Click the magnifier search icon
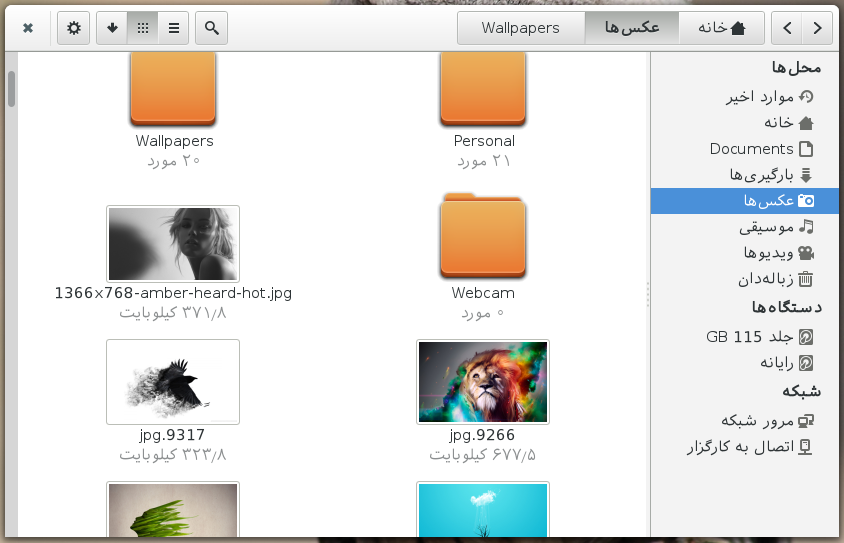 211,28
